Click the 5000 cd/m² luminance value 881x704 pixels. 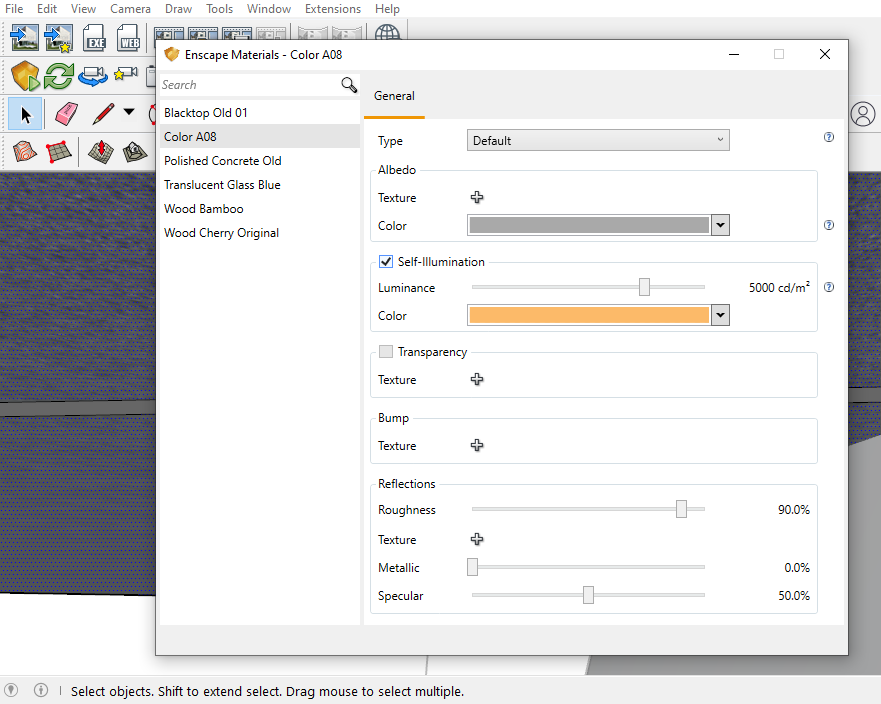tap(779, 287)
